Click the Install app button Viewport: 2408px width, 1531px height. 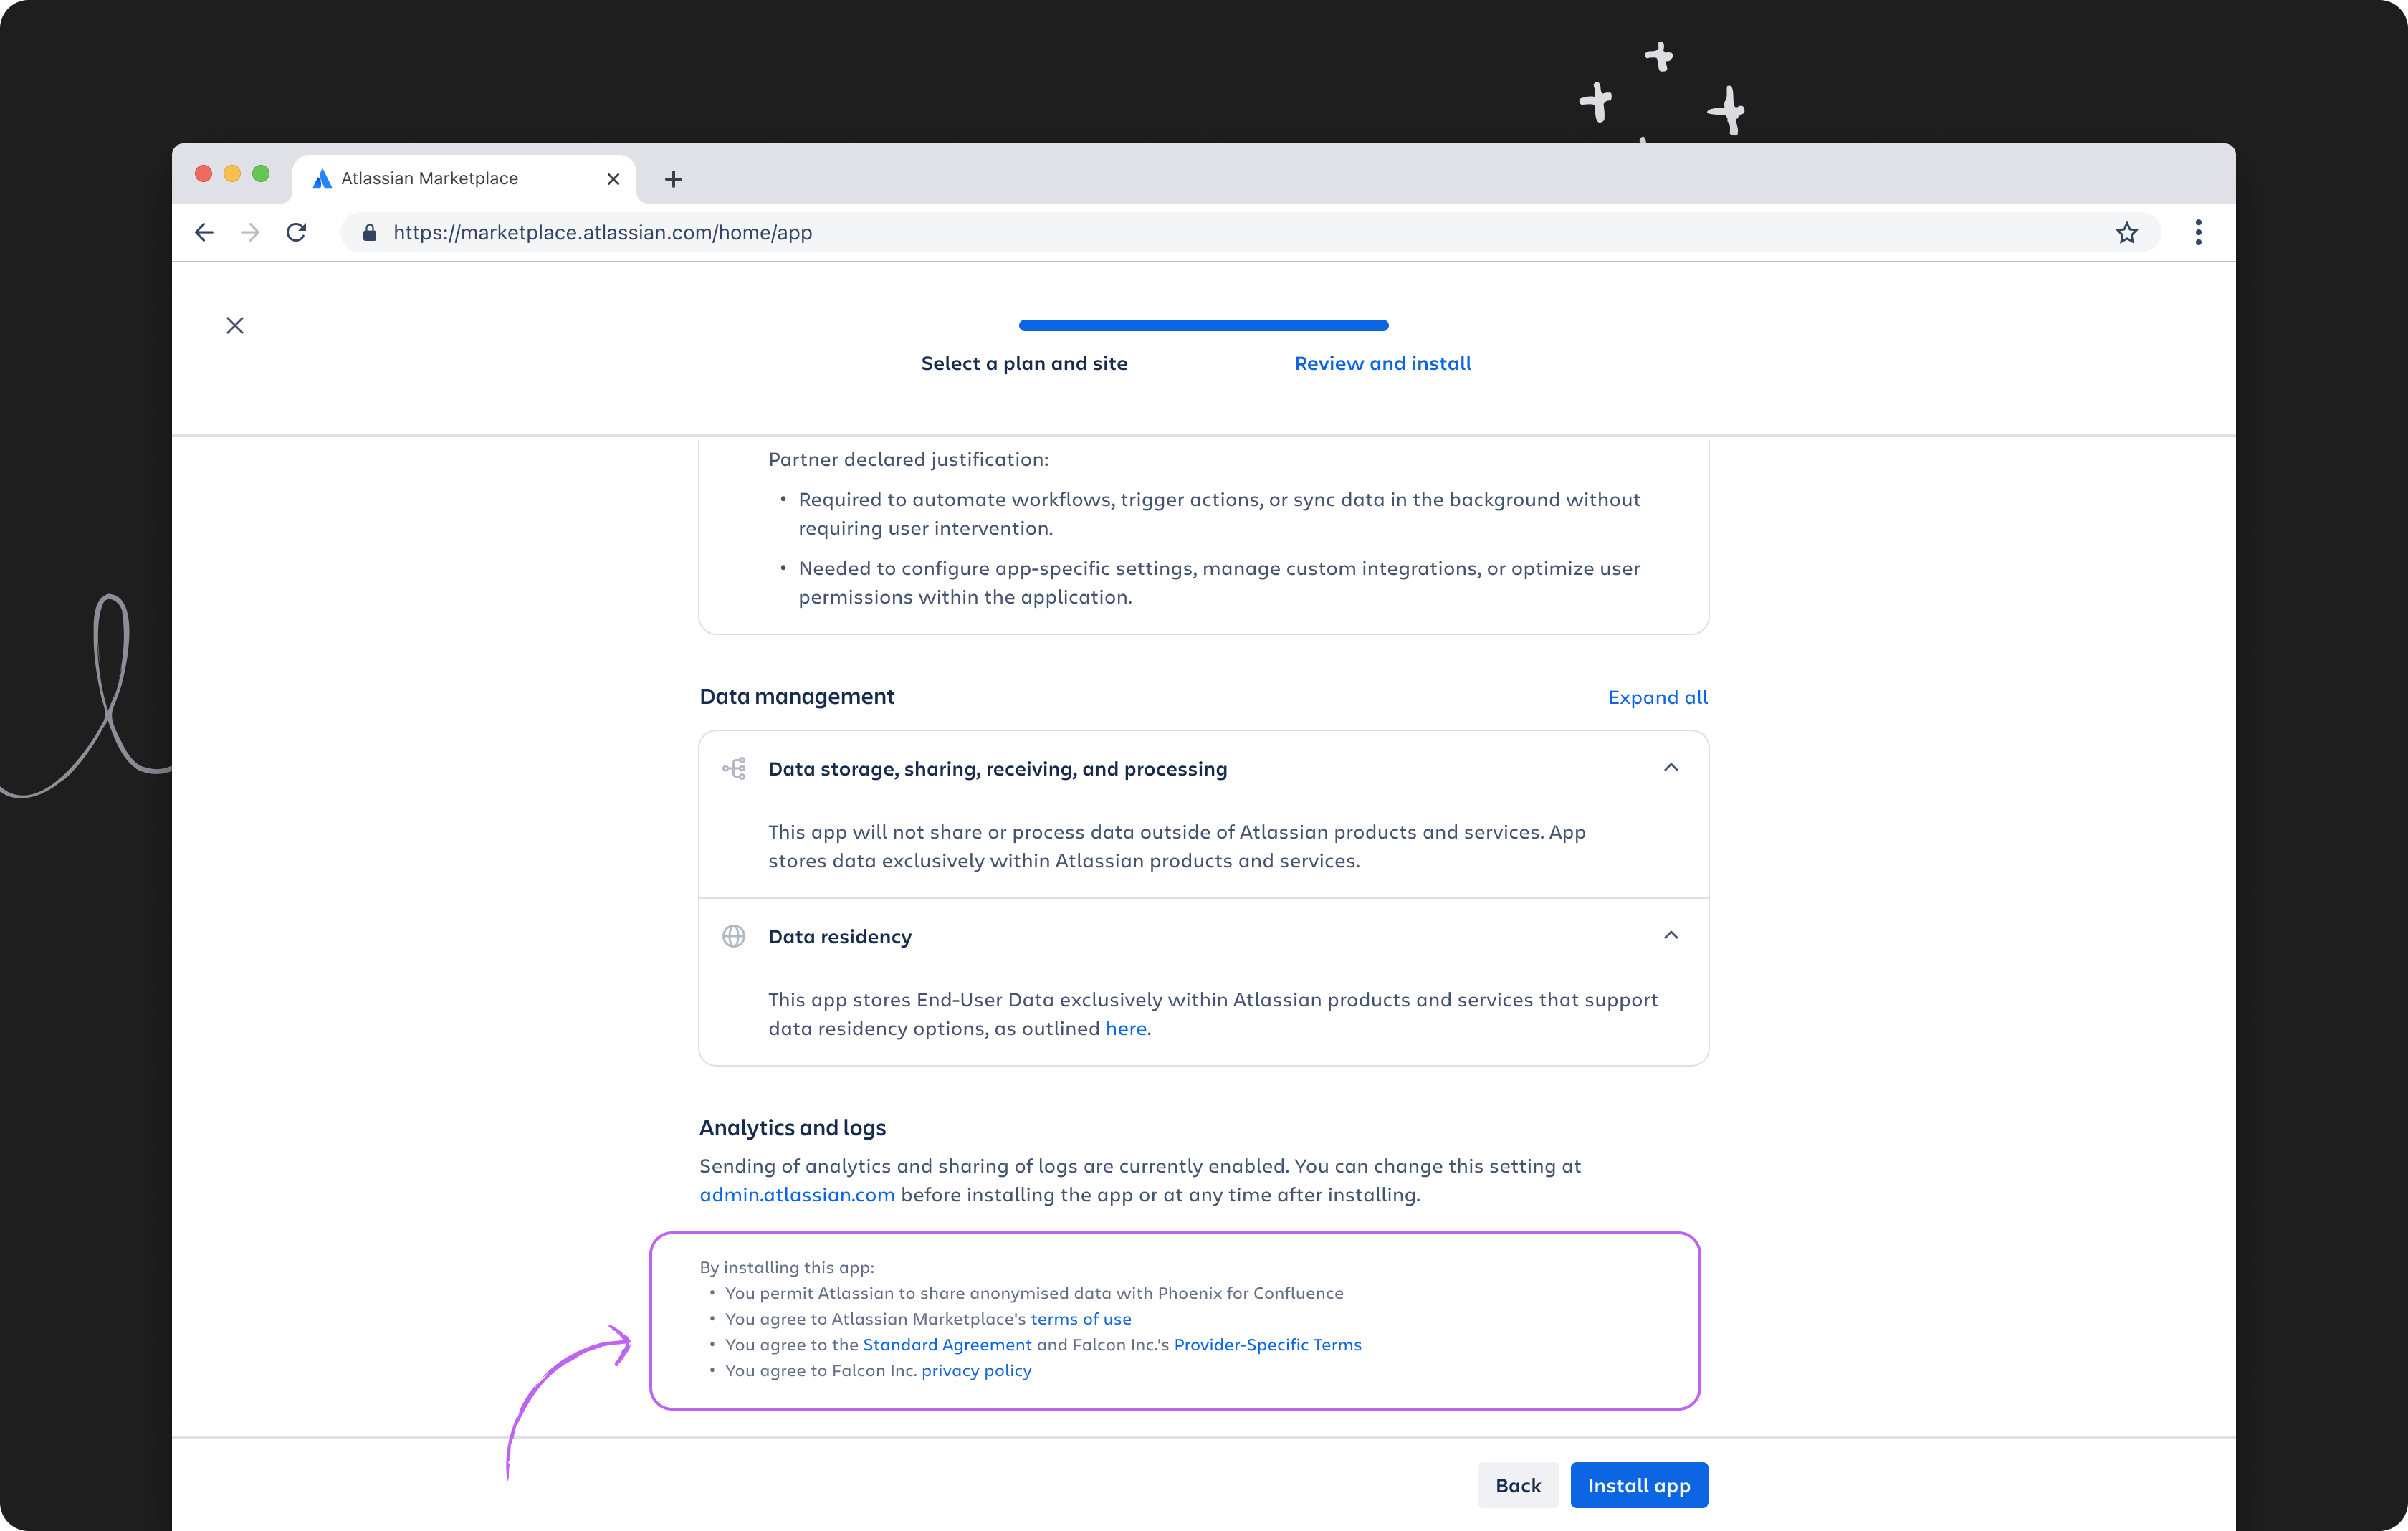tap(1638, 1485)
